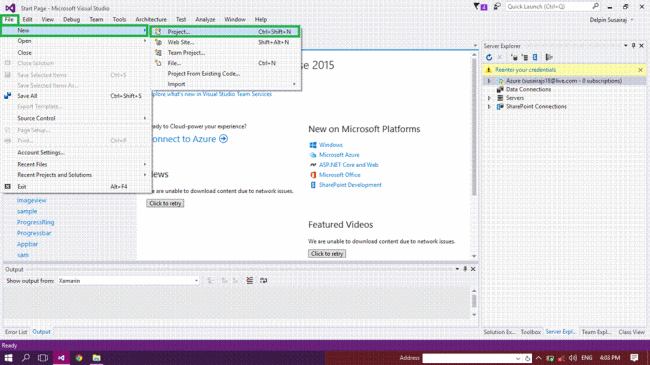Click the notifications flag icon near Quick Launch
650x365 pixels.
480,7
